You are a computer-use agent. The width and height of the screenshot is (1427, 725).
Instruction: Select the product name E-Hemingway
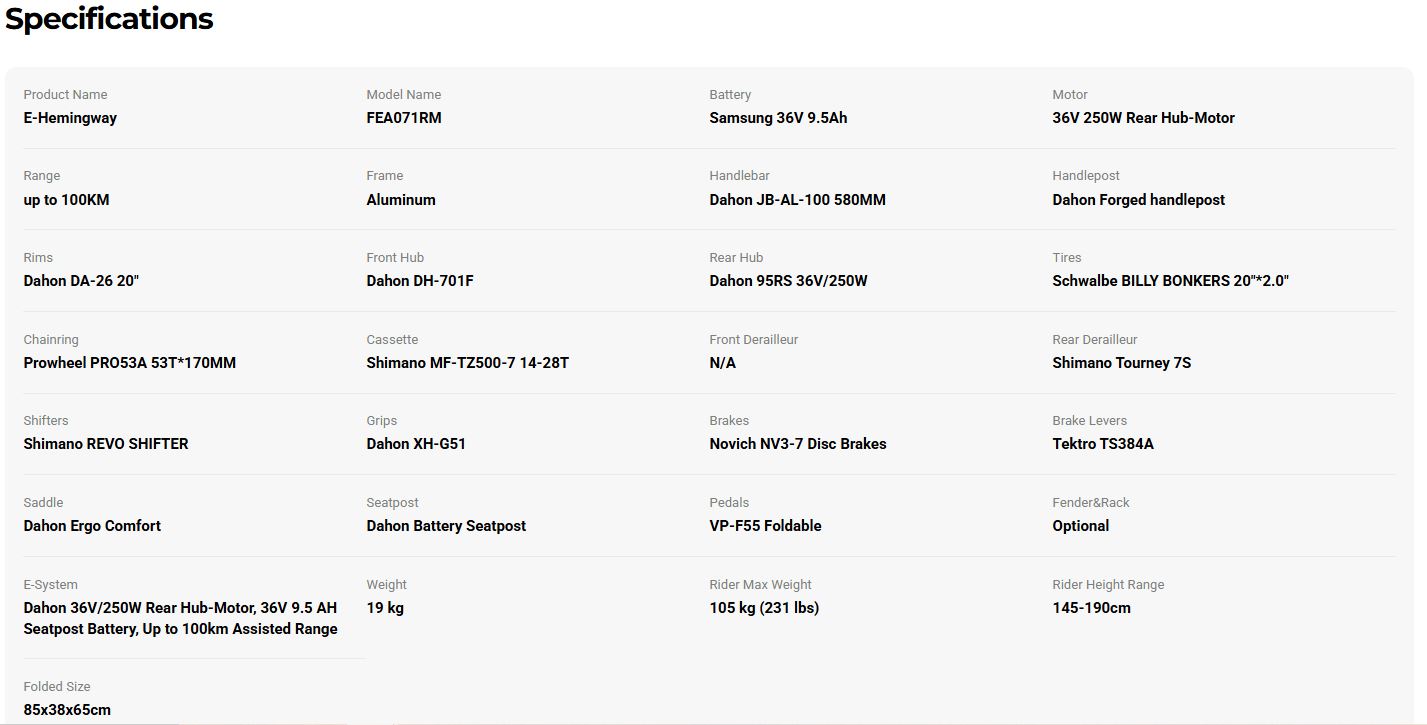coord(70,118)
